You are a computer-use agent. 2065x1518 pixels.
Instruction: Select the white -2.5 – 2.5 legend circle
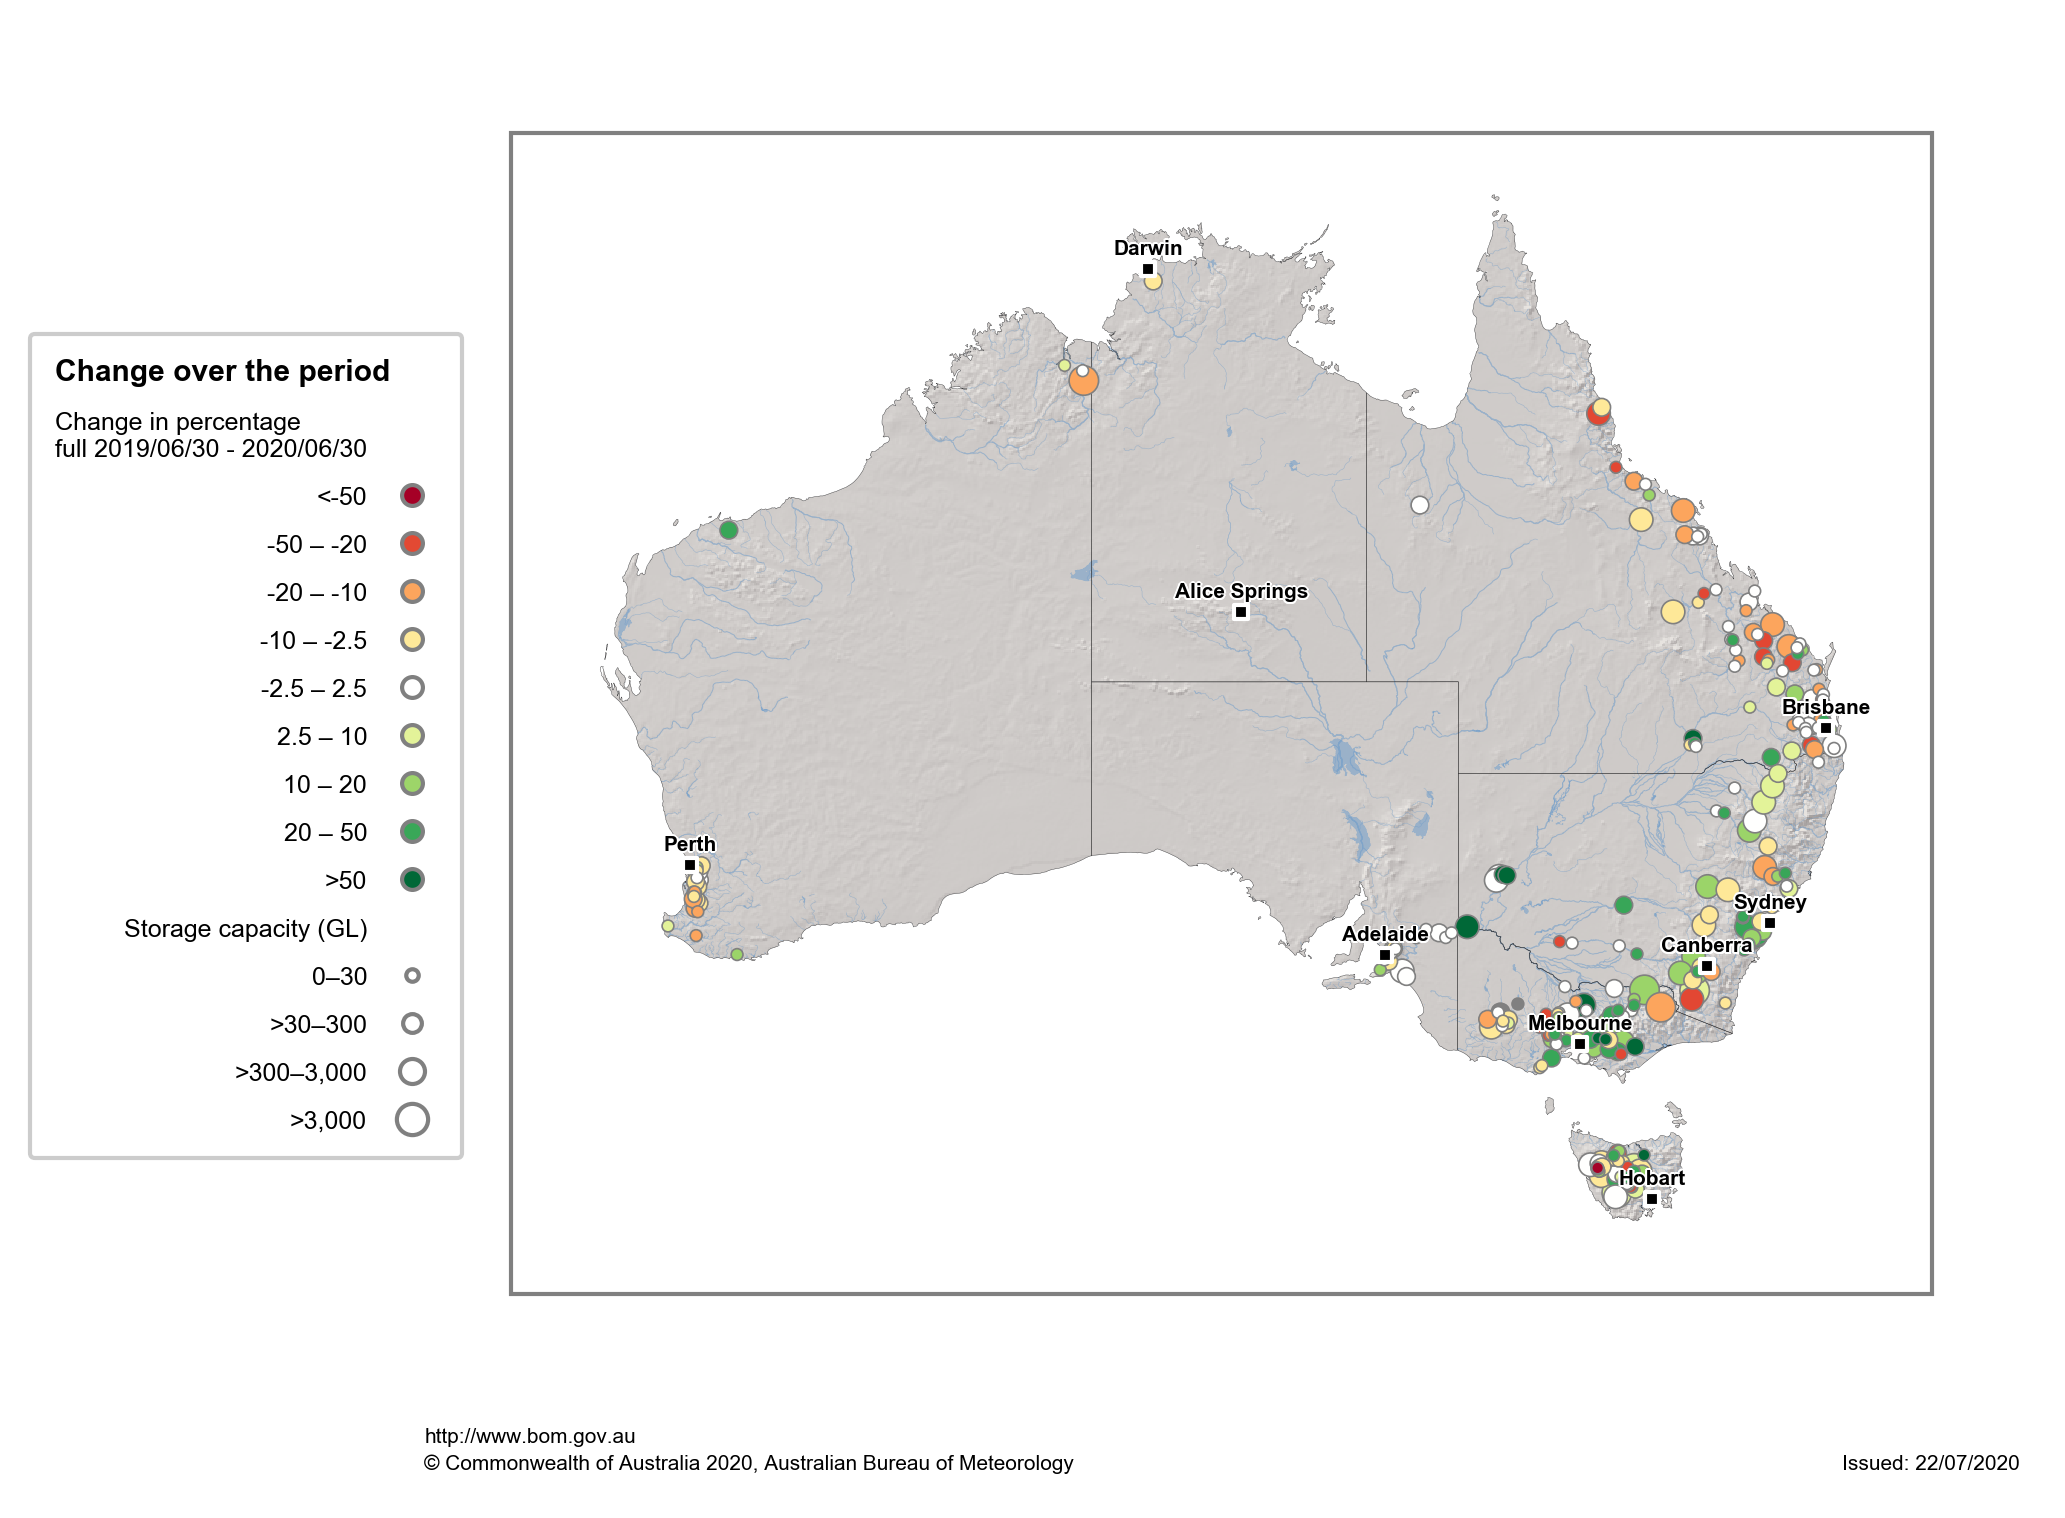412,687
